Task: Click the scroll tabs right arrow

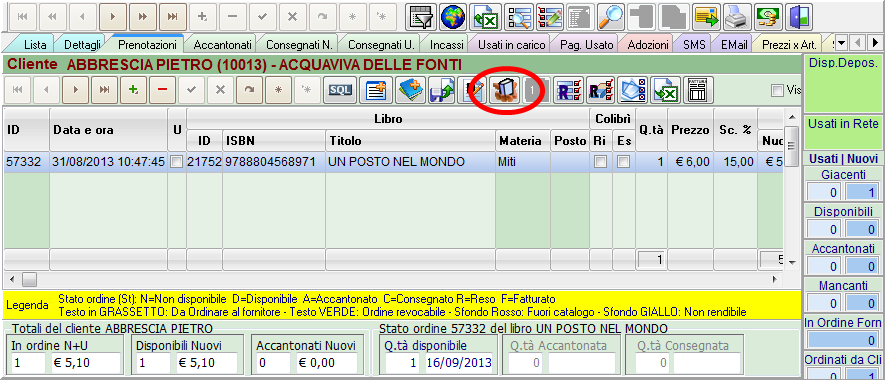Action: click(874, 43)
